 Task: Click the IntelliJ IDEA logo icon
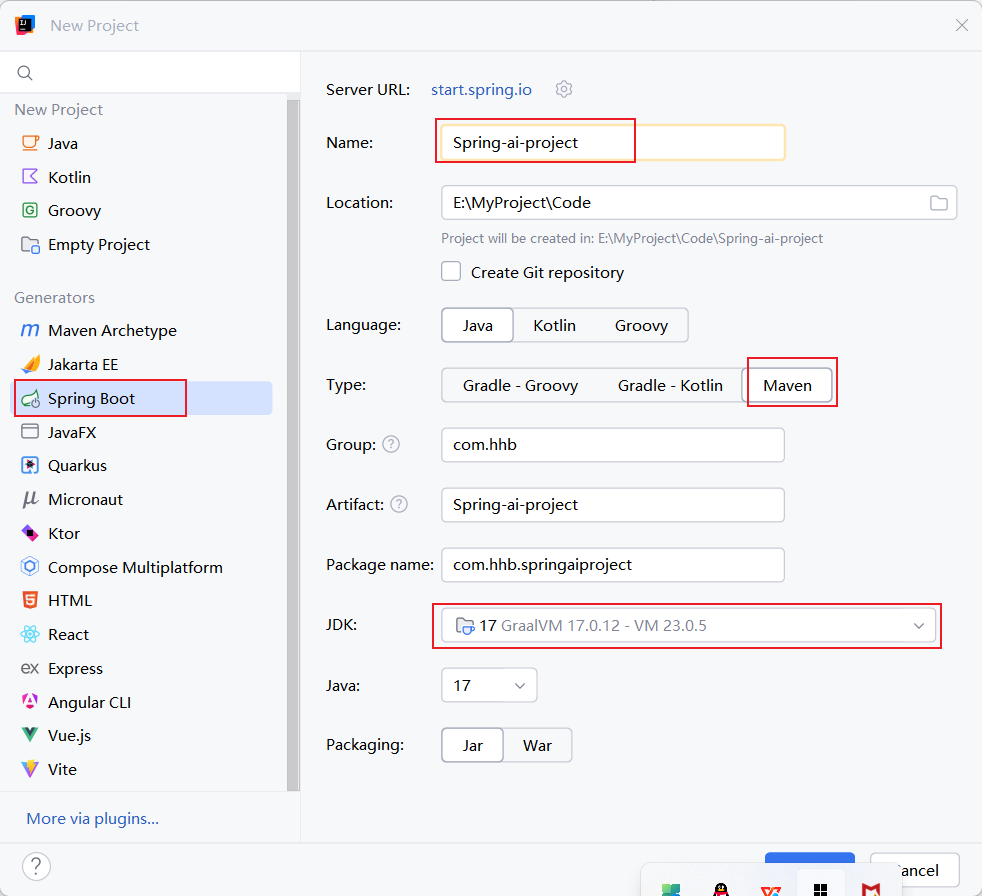25,26
